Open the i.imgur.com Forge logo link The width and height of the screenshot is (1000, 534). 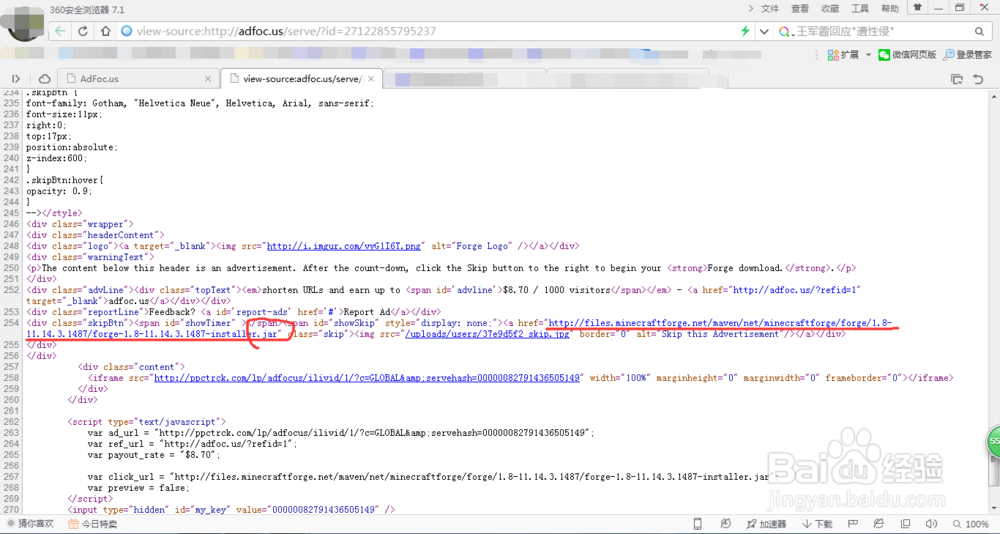pos(344,246)
